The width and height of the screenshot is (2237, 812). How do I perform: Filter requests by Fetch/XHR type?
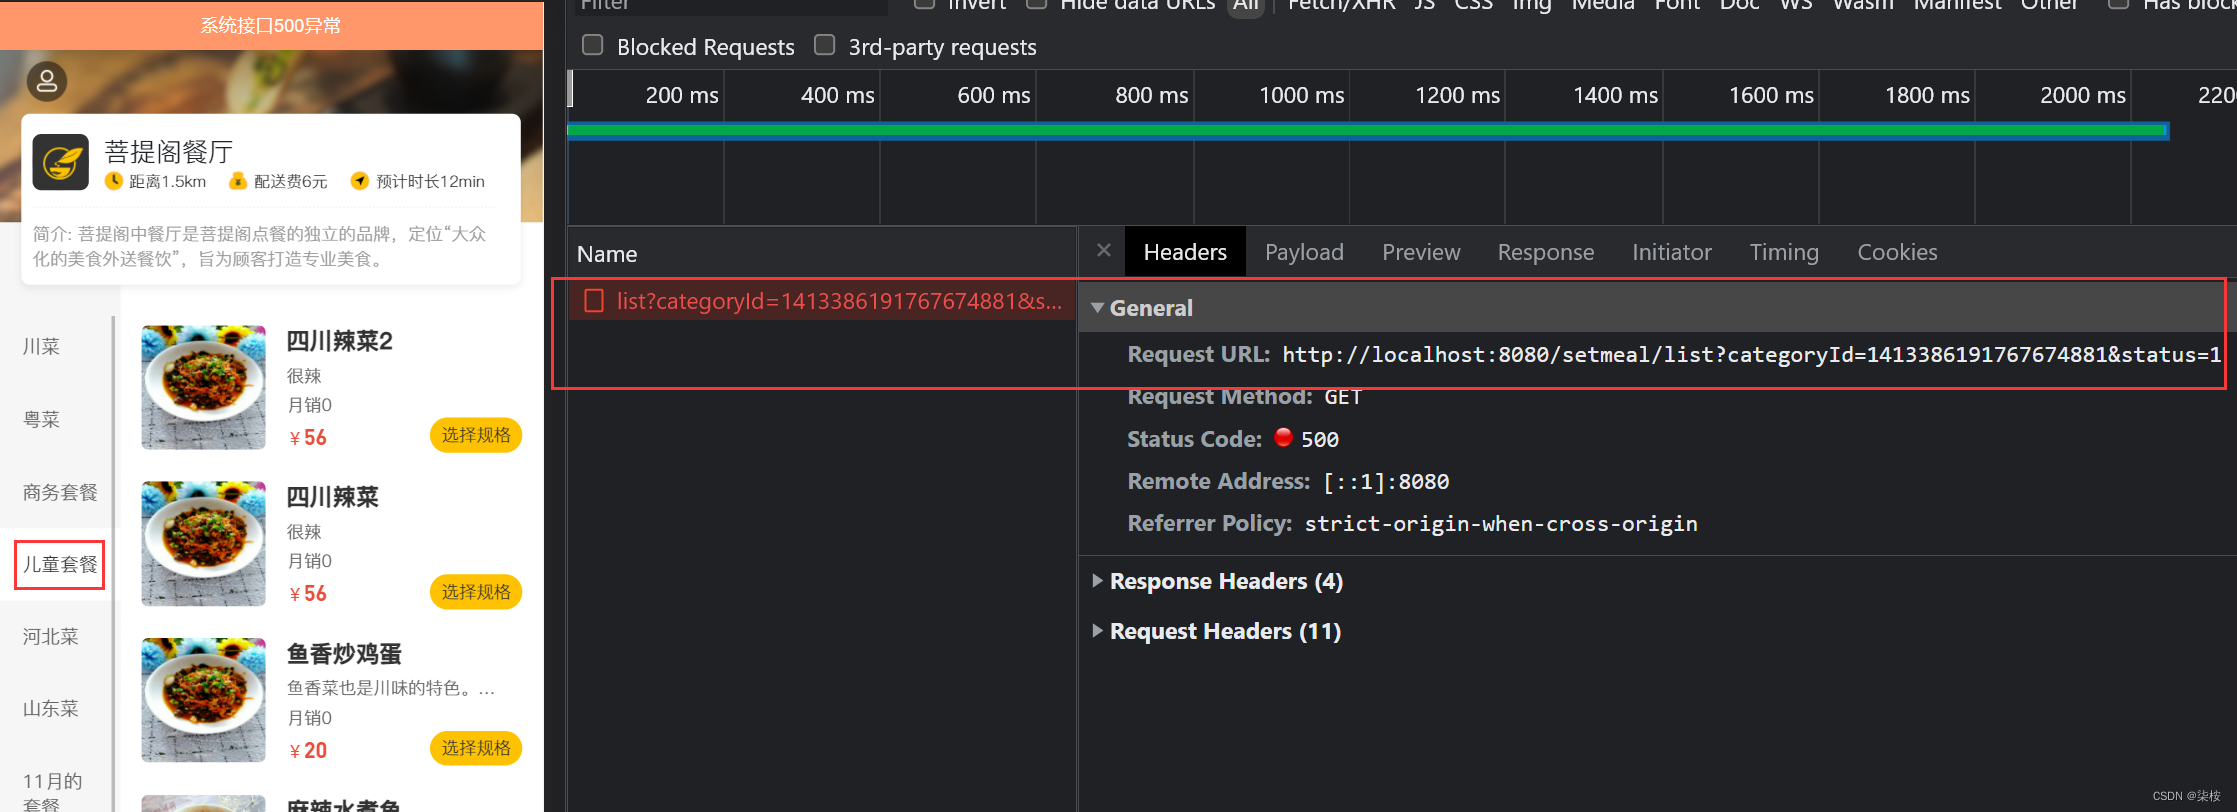pyautogui.click(x=1341, y=5)
